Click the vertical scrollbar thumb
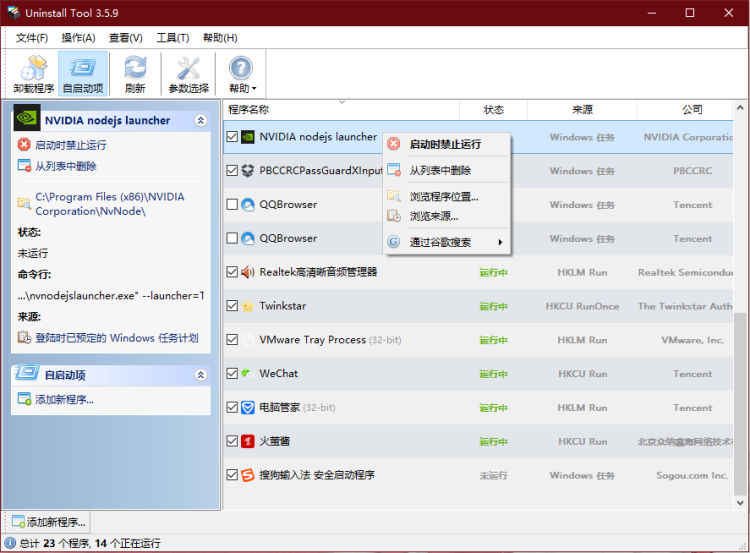 coord(740,404)
